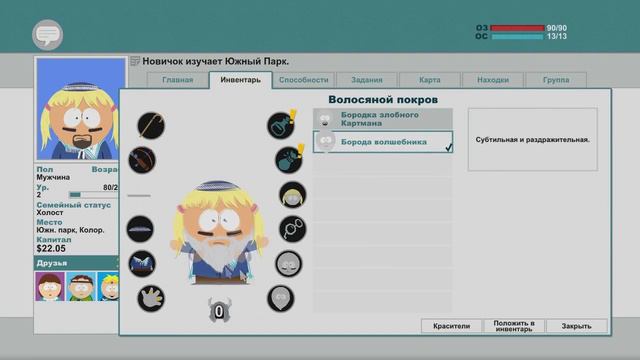Screen dimensions: 640x360
Task: Click the Мужчина gender value
Action: point(53,178)
